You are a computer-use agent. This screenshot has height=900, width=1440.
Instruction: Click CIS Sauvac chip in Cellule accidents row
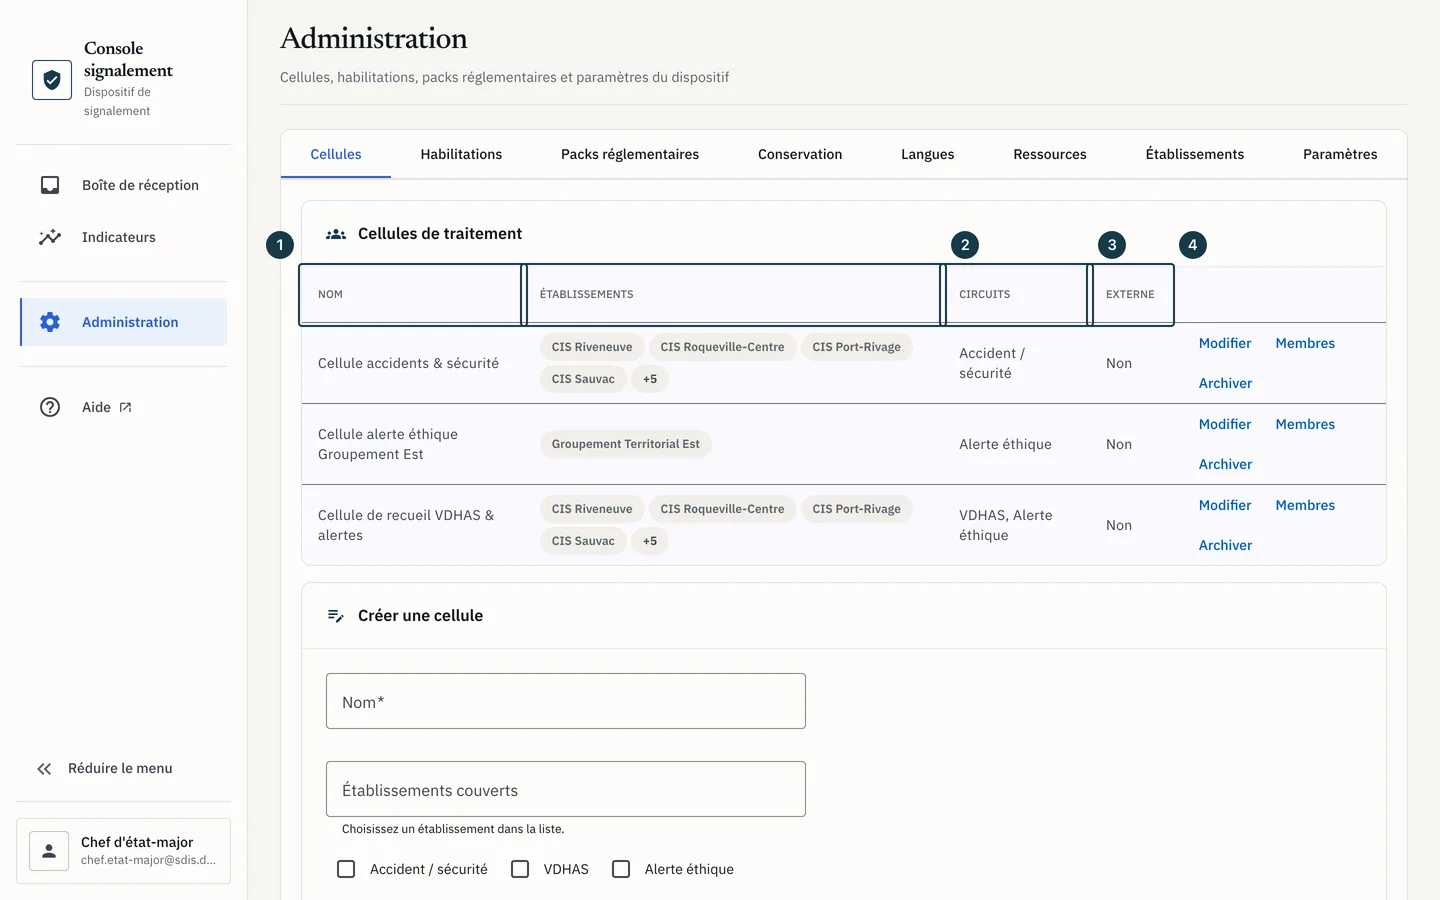(x=583, y=379)
